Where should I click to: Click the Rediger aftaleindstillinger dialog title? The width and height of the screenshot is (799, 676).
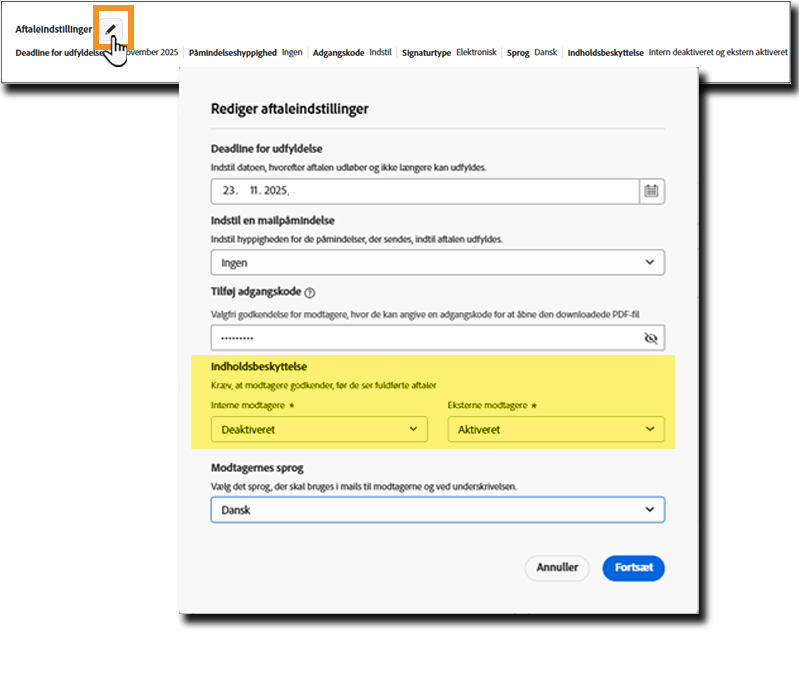coord(289,109)
